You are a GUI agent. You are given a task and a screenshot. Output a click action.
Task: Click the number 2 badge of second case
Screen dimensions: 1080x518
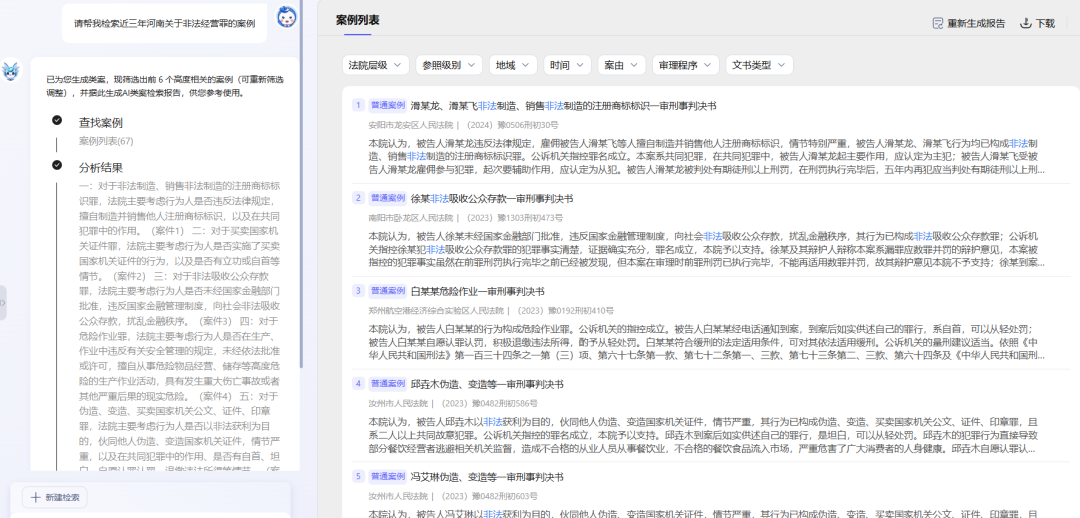pyautogui.click(x=358, y=198)
